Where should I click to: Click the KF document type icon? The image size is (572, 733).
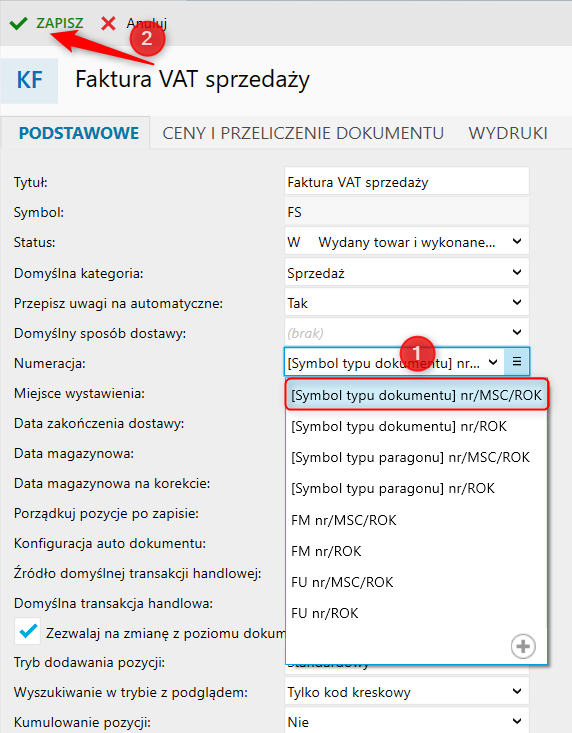29,80
